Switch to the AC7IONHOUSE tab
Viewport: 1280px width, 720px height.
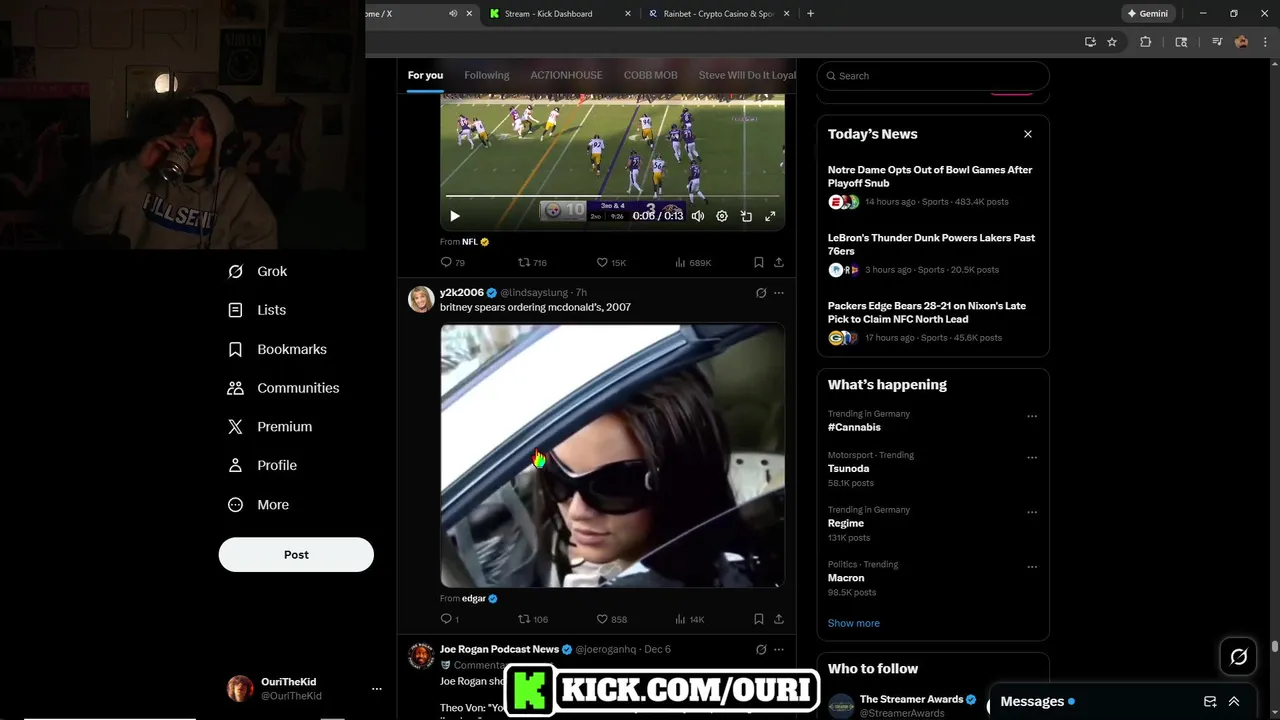pyautogui.click(x=566, y=75)
